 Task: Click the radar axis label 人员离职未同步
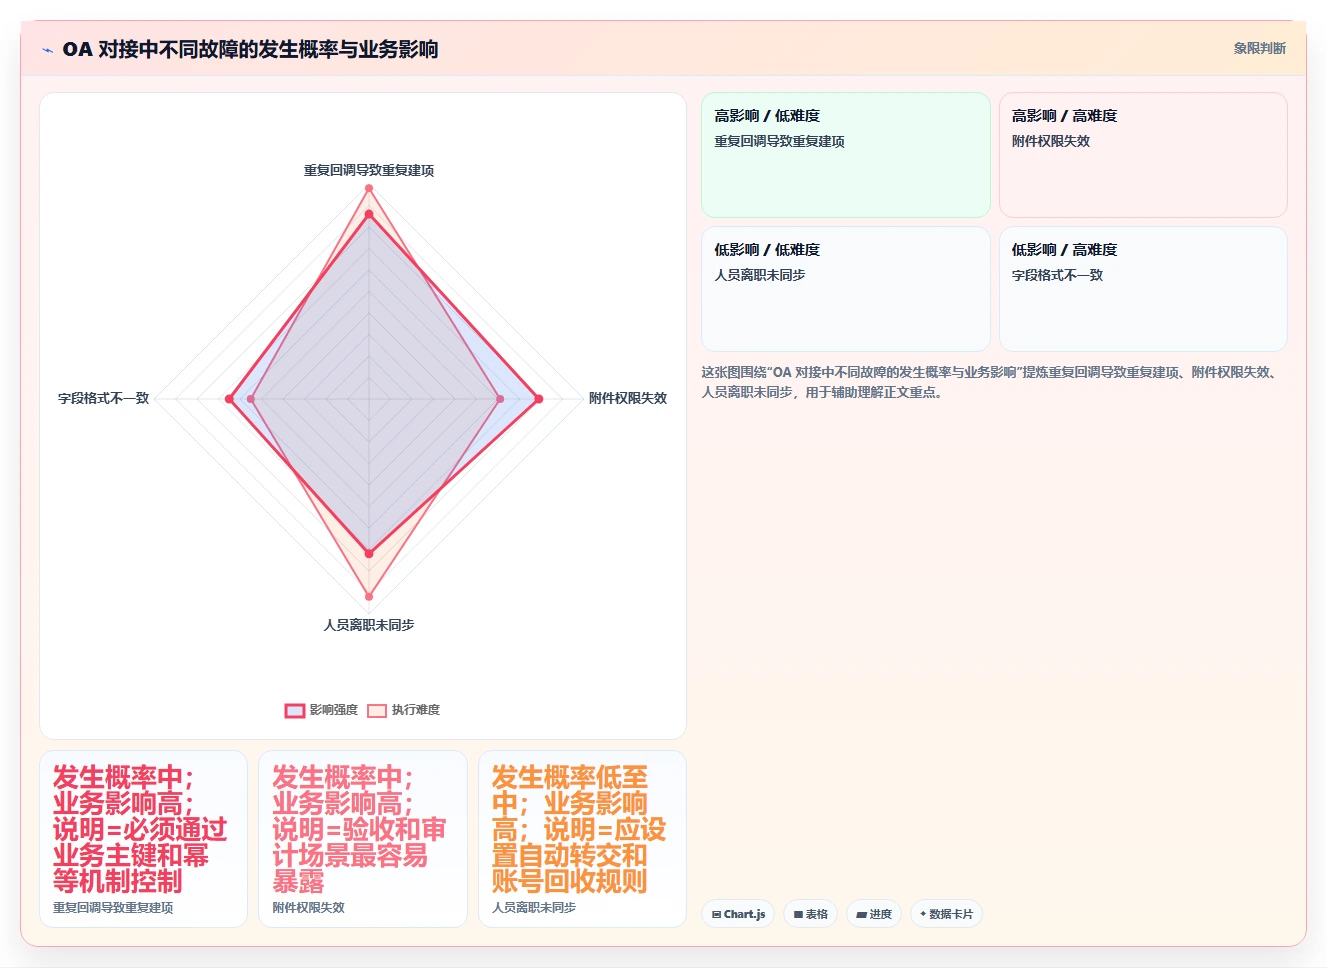(369, 625)
